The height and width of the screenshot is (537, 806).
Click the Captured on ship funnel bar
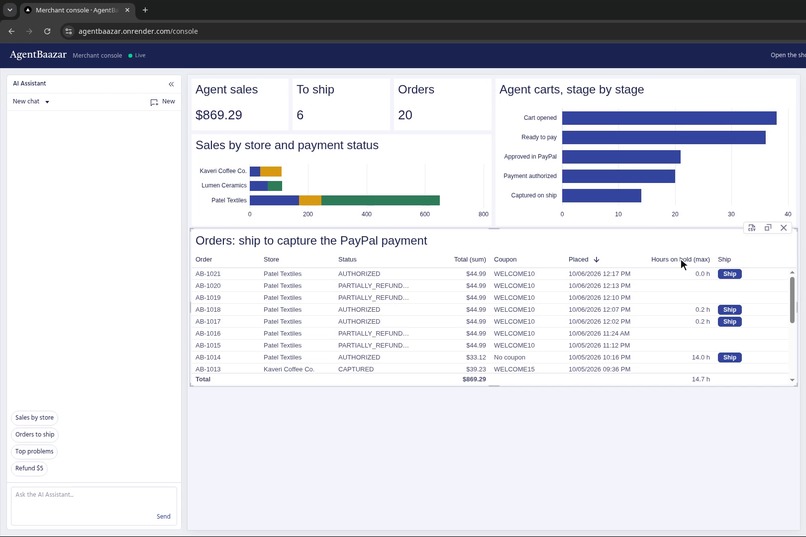(x=601, y=196)
